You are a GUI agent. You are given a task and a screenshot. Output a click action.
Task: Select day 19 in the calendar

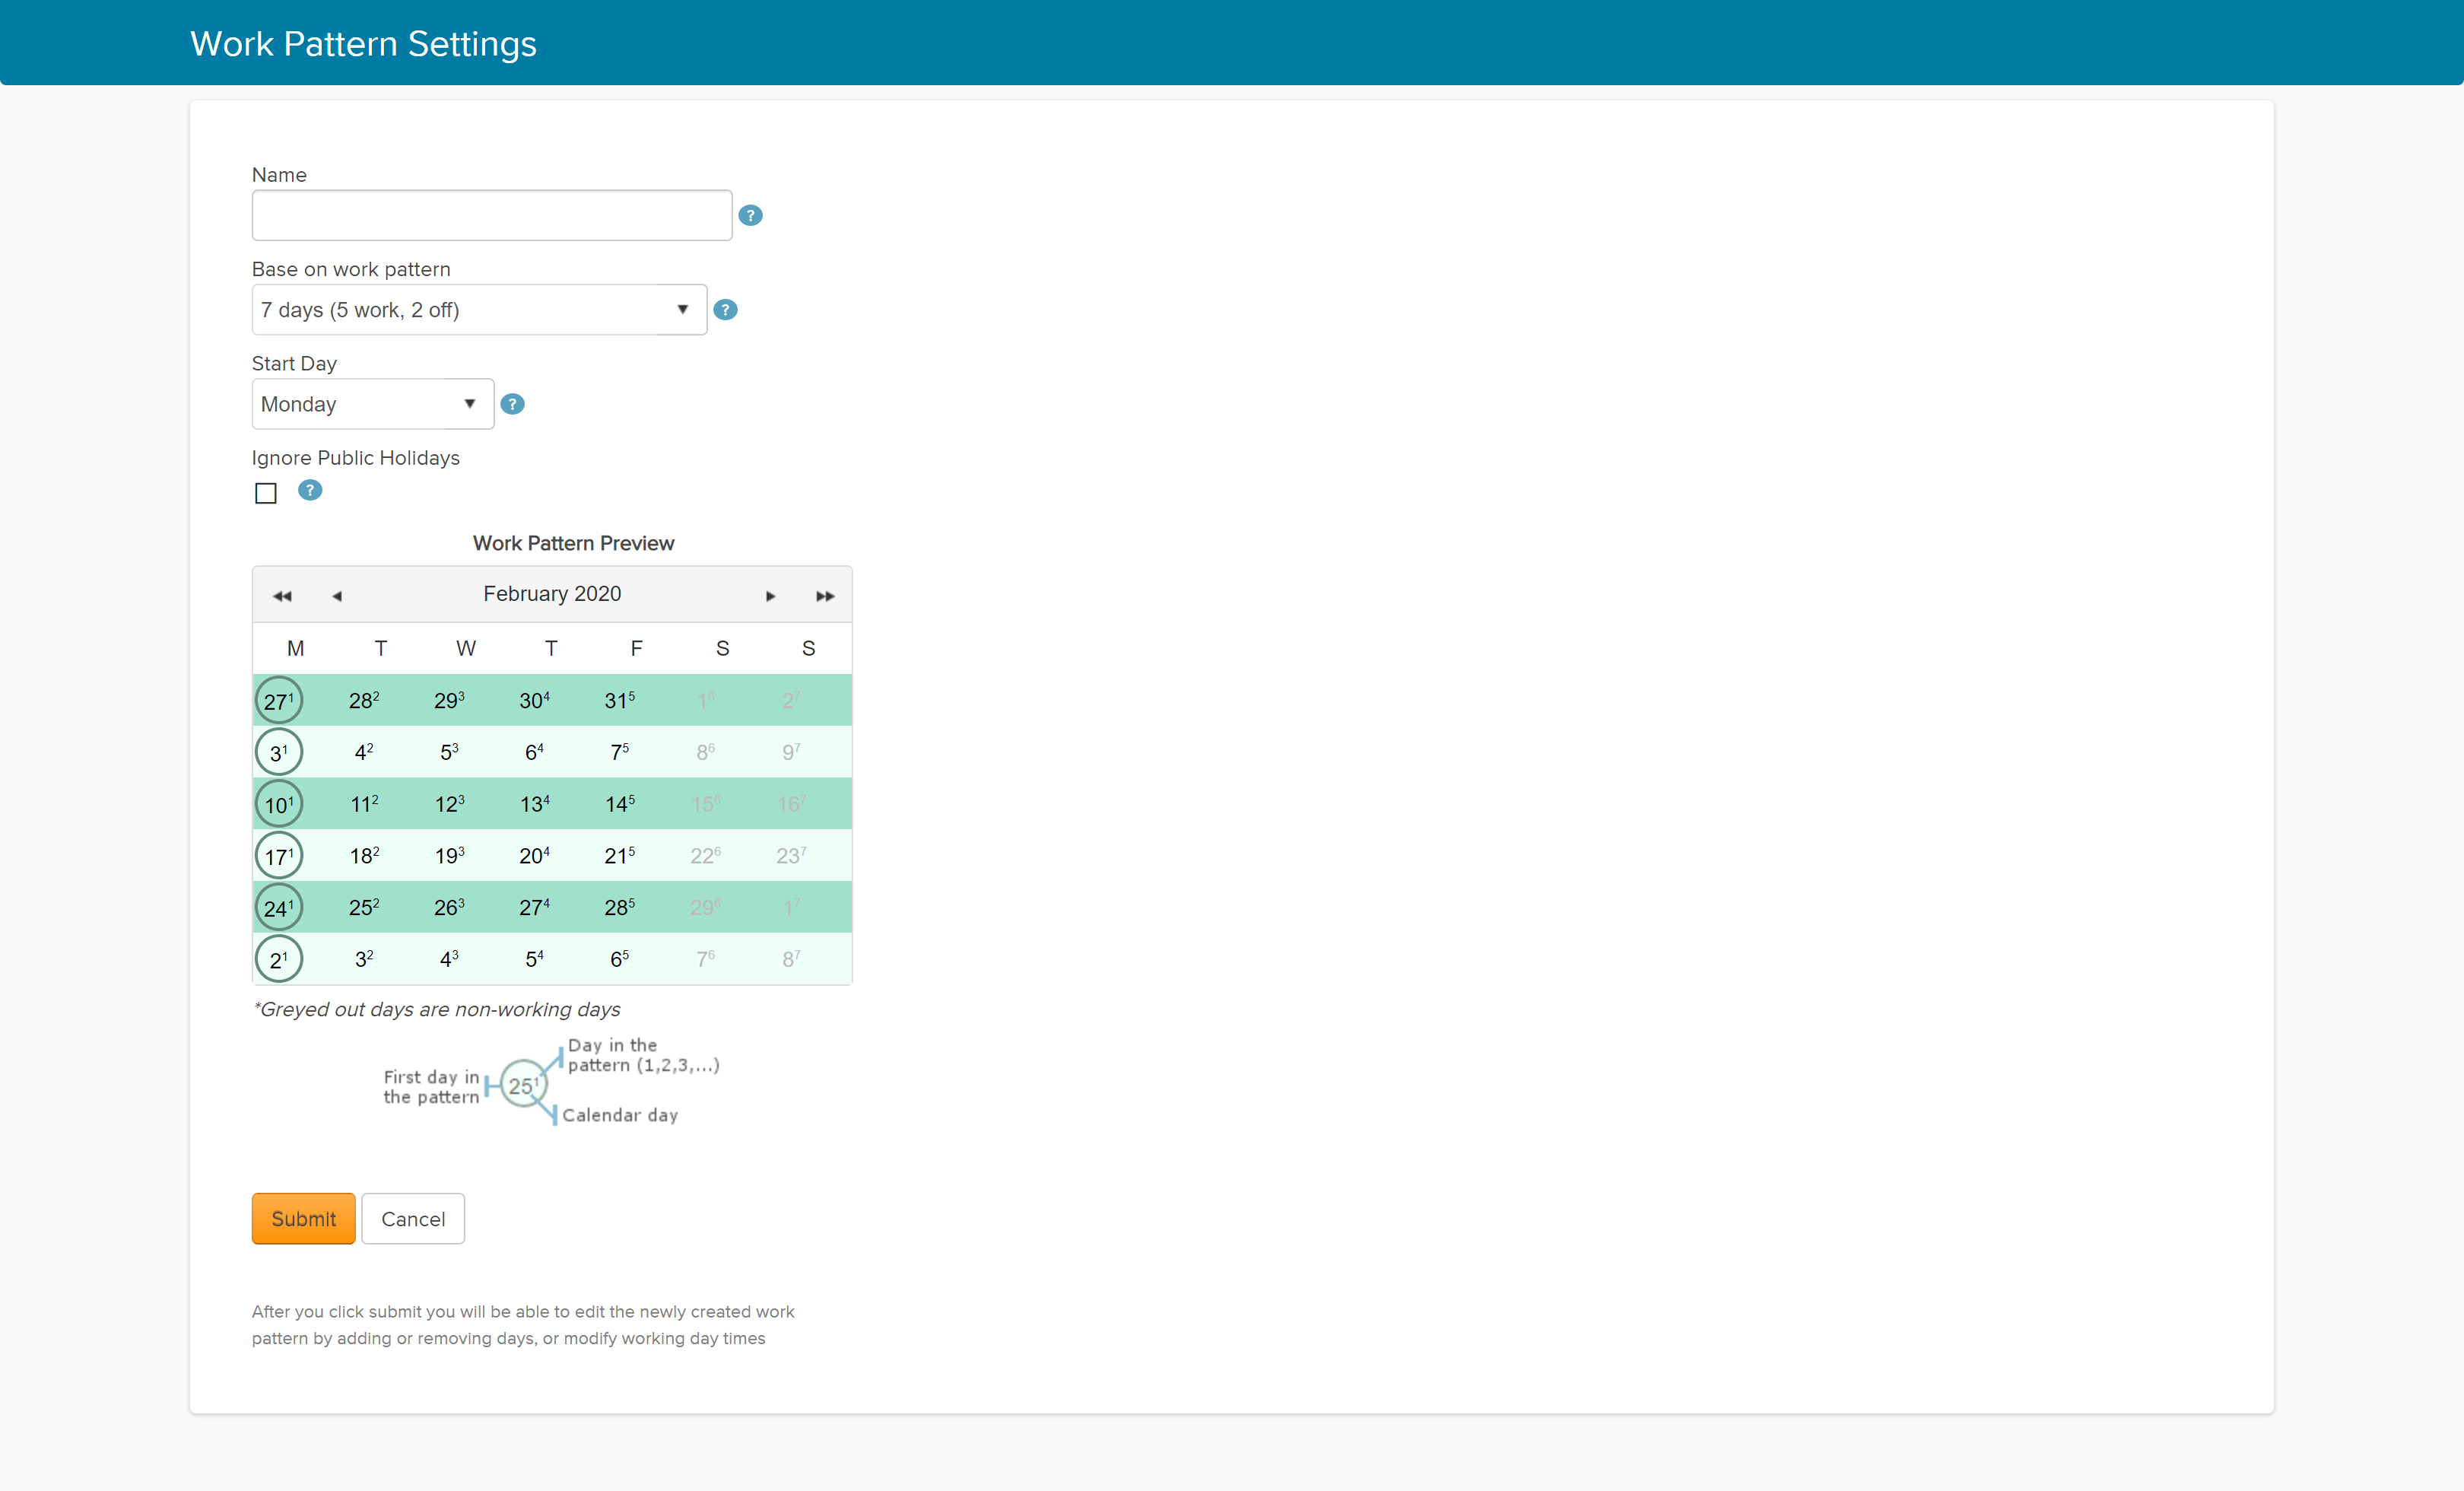pos(449,856)
